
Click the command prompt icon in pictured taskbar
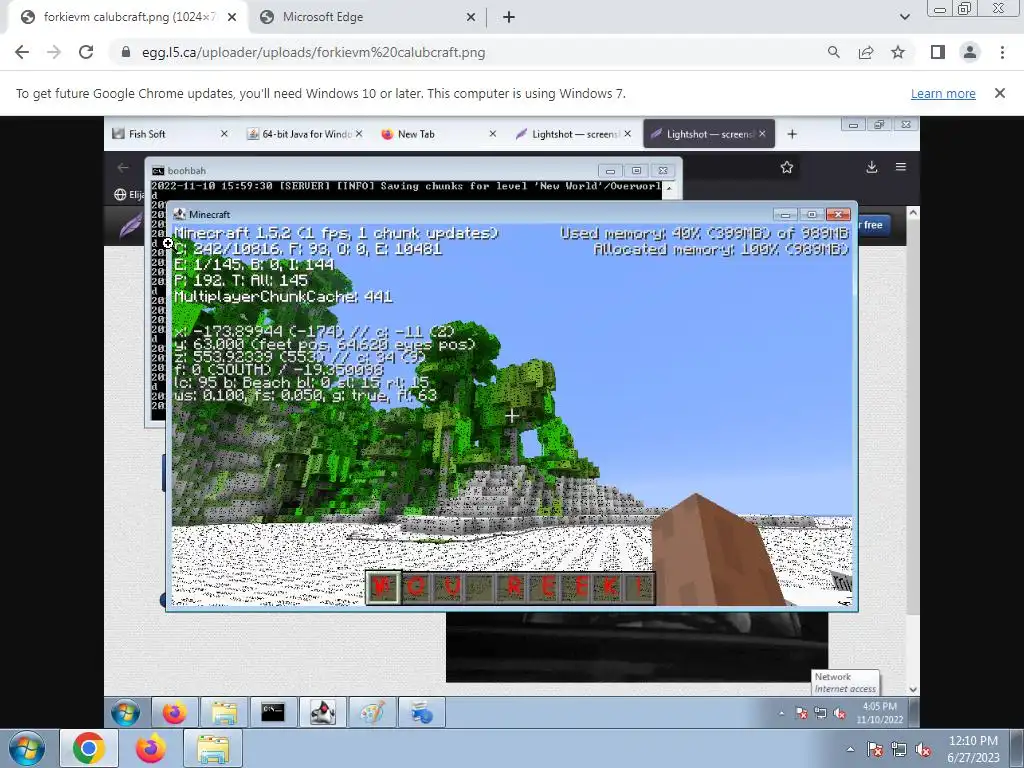[x=272, y=712]
